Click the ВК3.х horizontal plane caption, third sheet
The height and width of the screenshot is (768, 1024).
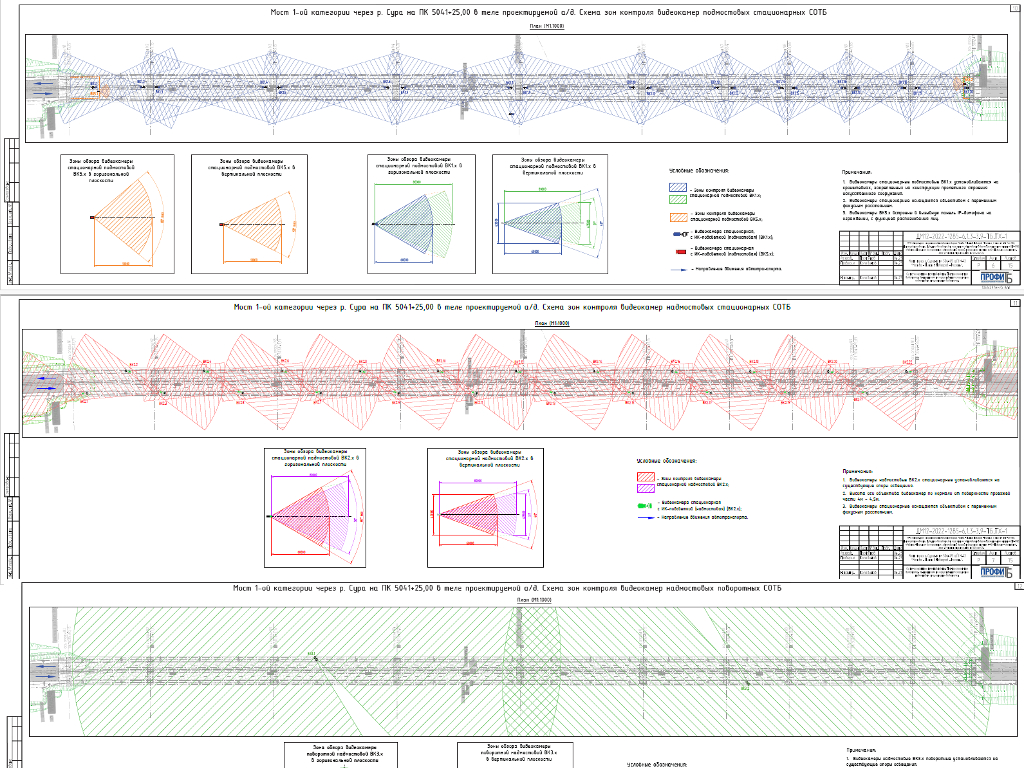tap(344, 754)
